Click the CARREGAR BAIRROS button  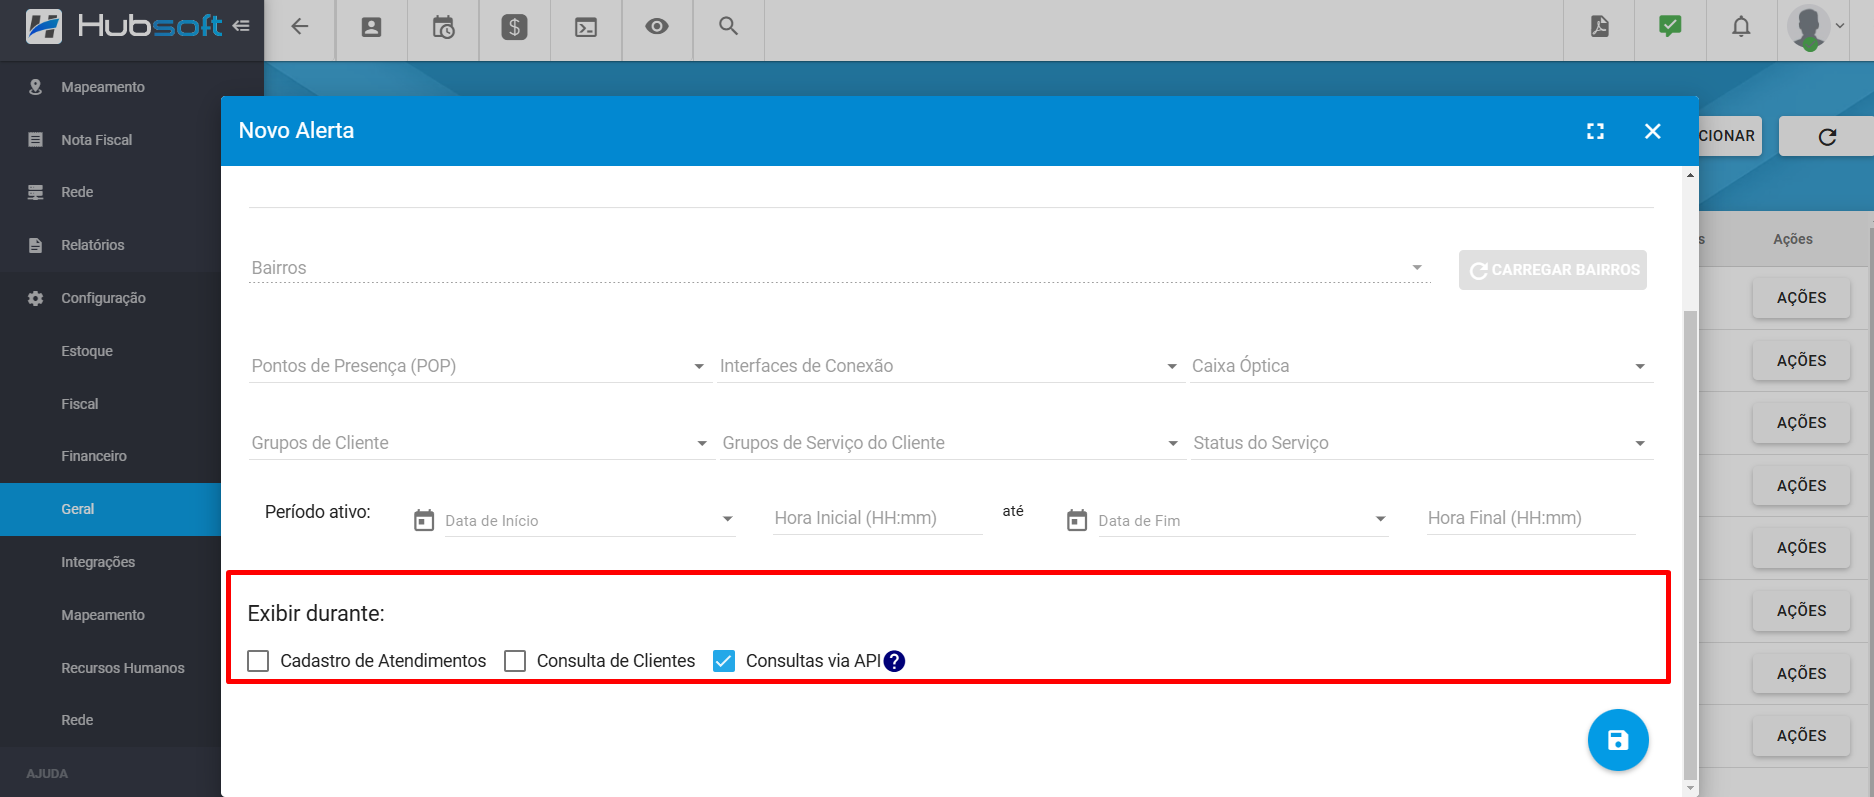(x=1552, y=270)
